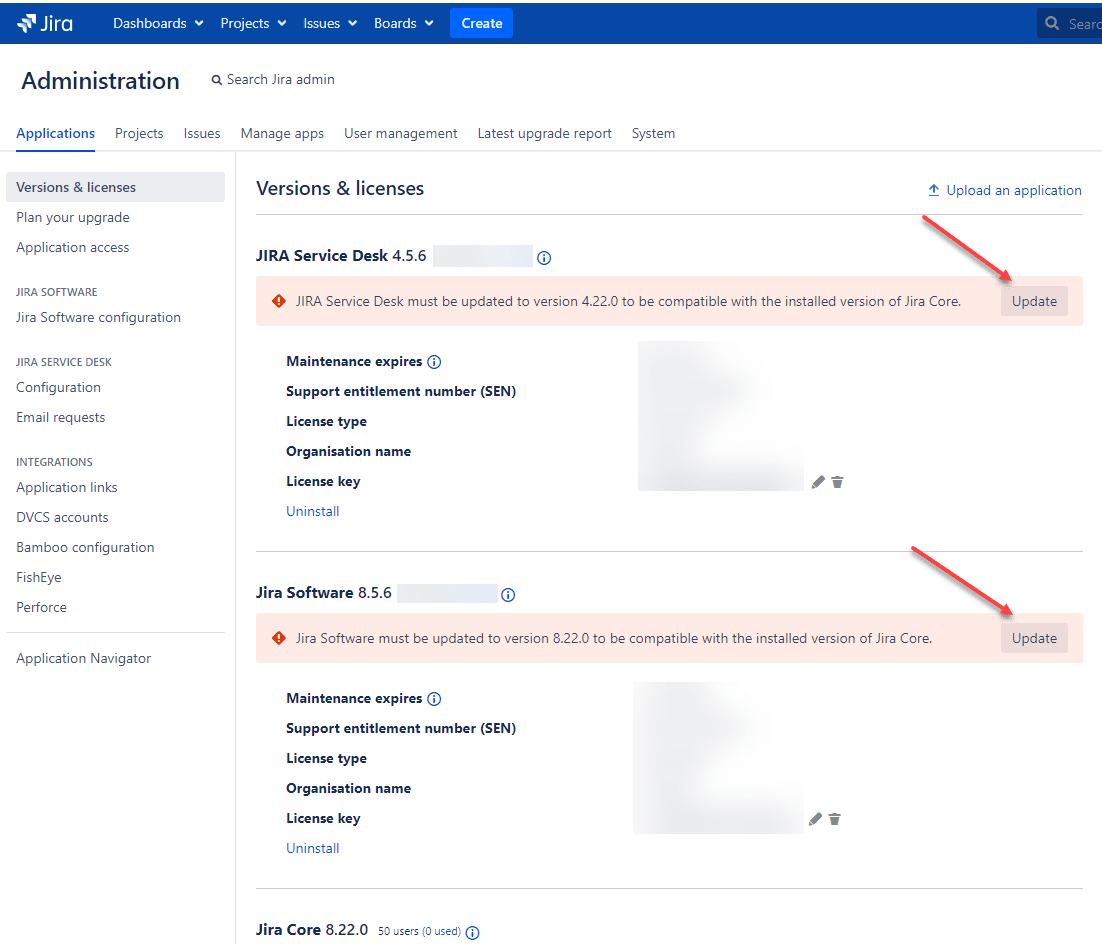1102x944 pixels.
Task: Click the Jira logo in the header
Action: pos(45,23)
